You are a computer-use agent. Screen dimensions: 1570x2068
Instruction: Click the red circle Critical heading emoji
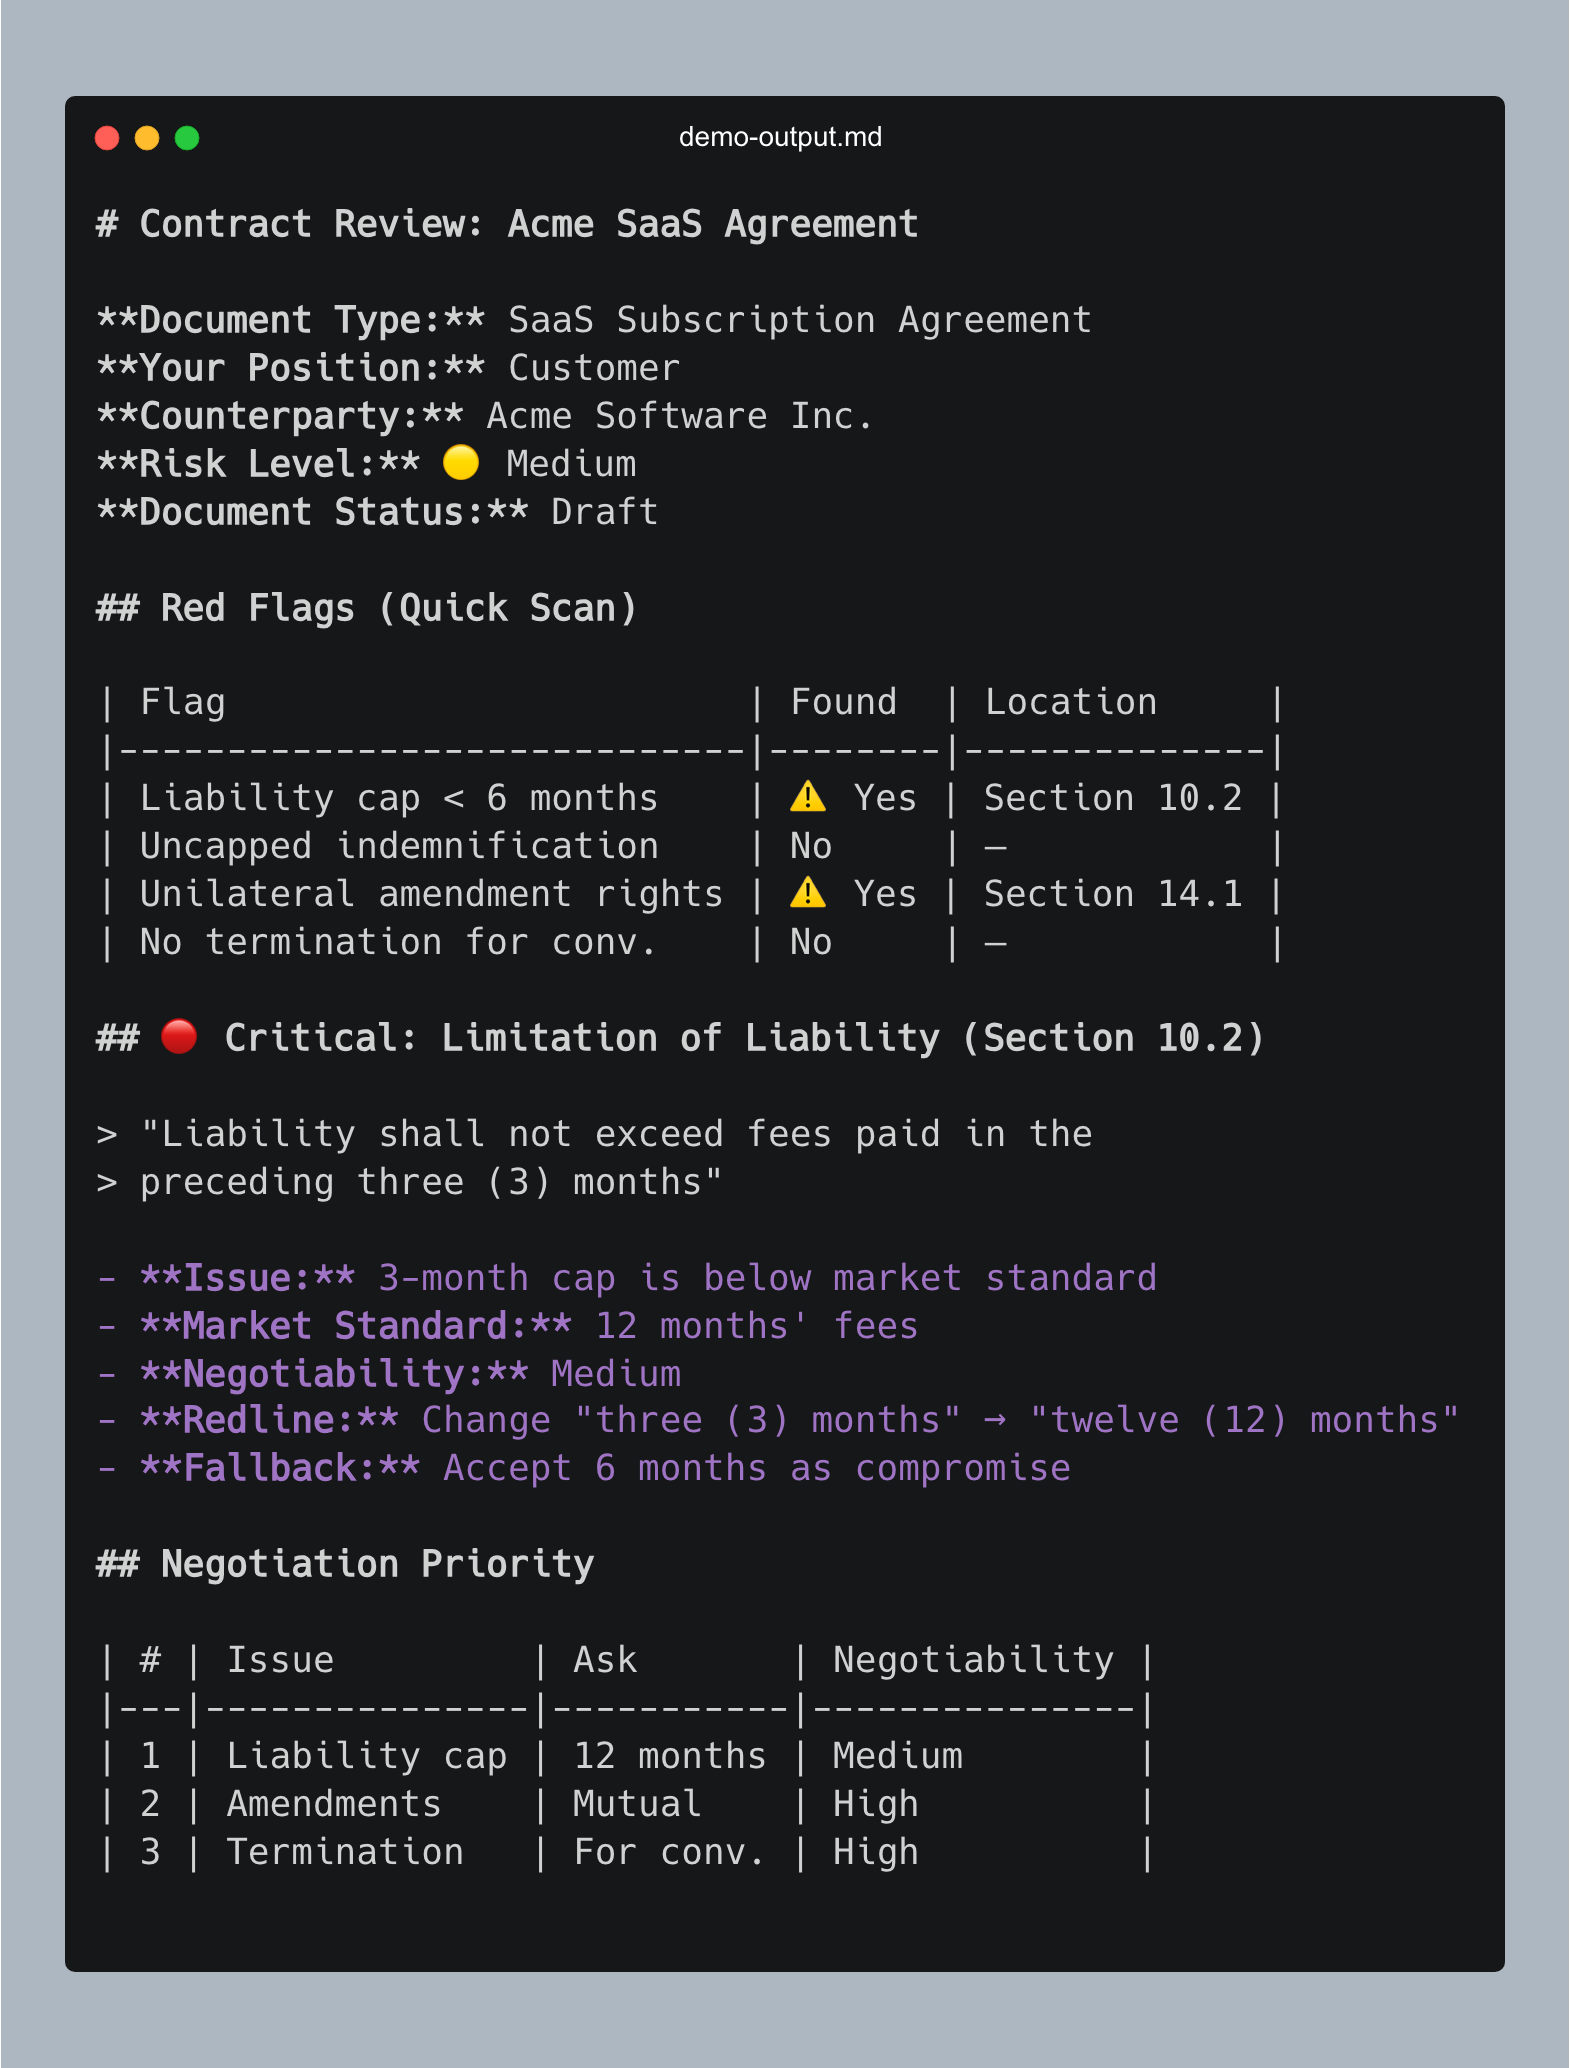coord(179,1037)
